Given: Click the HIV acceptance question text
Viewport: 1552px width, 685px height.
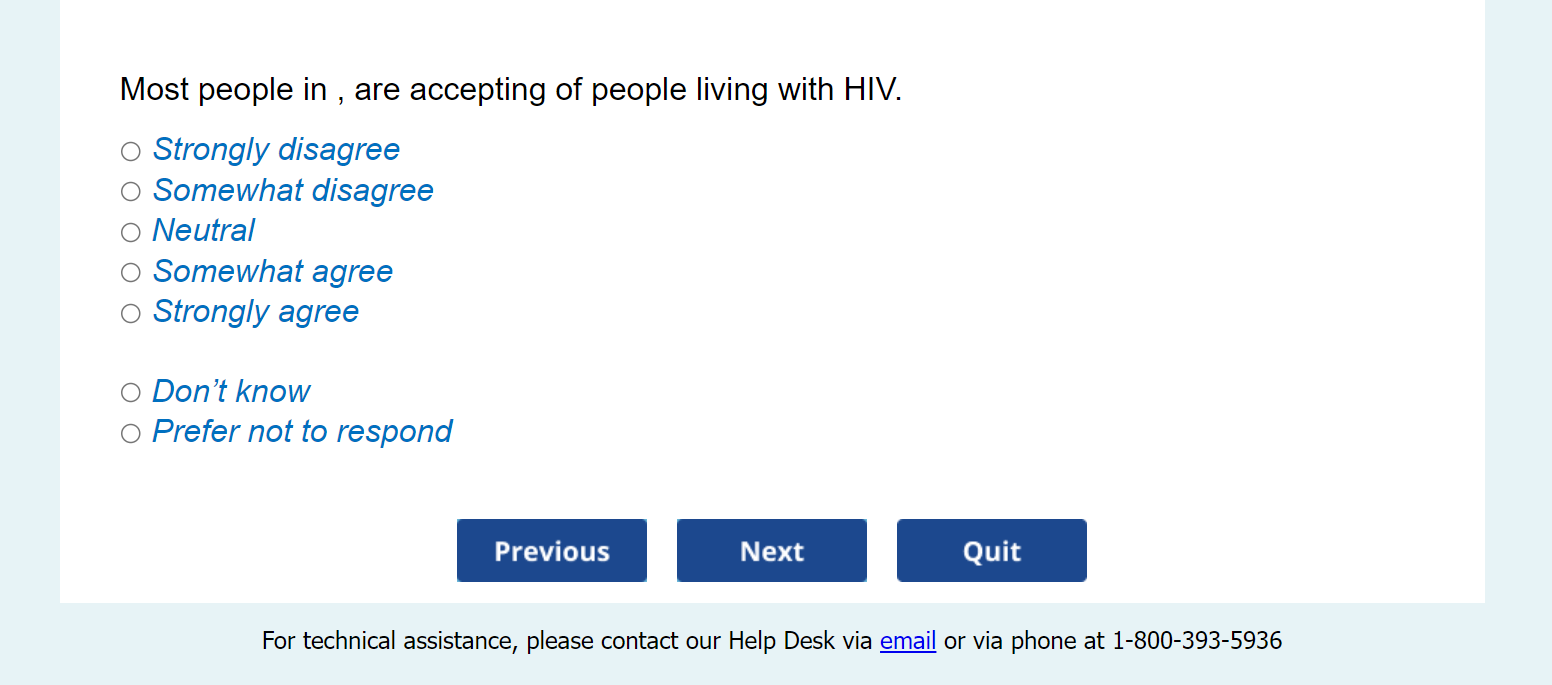Looking at the screenshot, I should coord(510,90).
